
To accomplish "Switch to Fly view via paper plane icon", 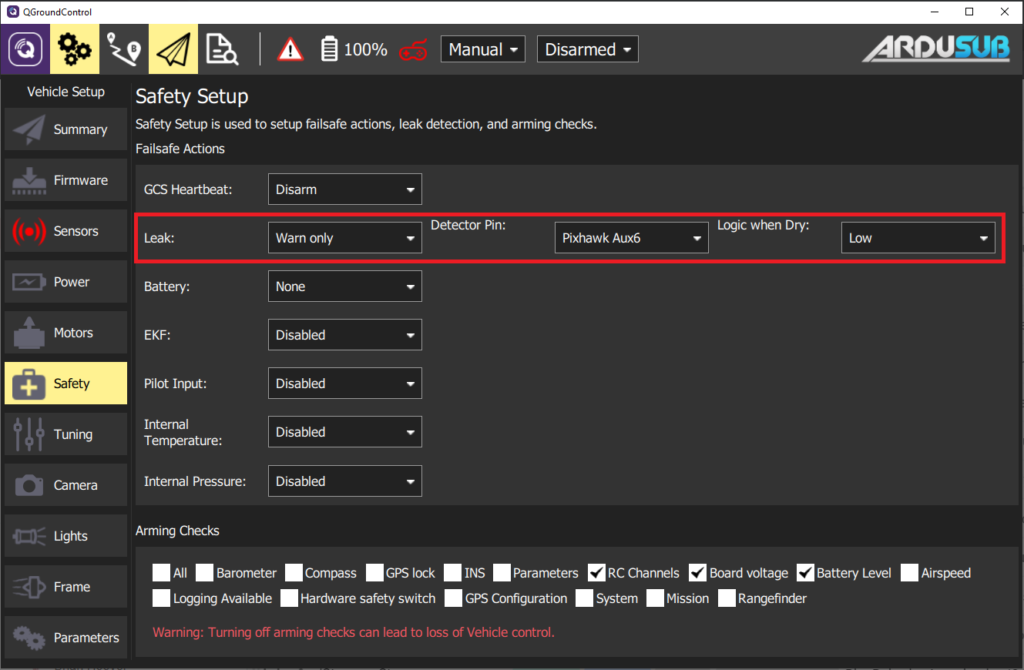I will tap(173, 48).
